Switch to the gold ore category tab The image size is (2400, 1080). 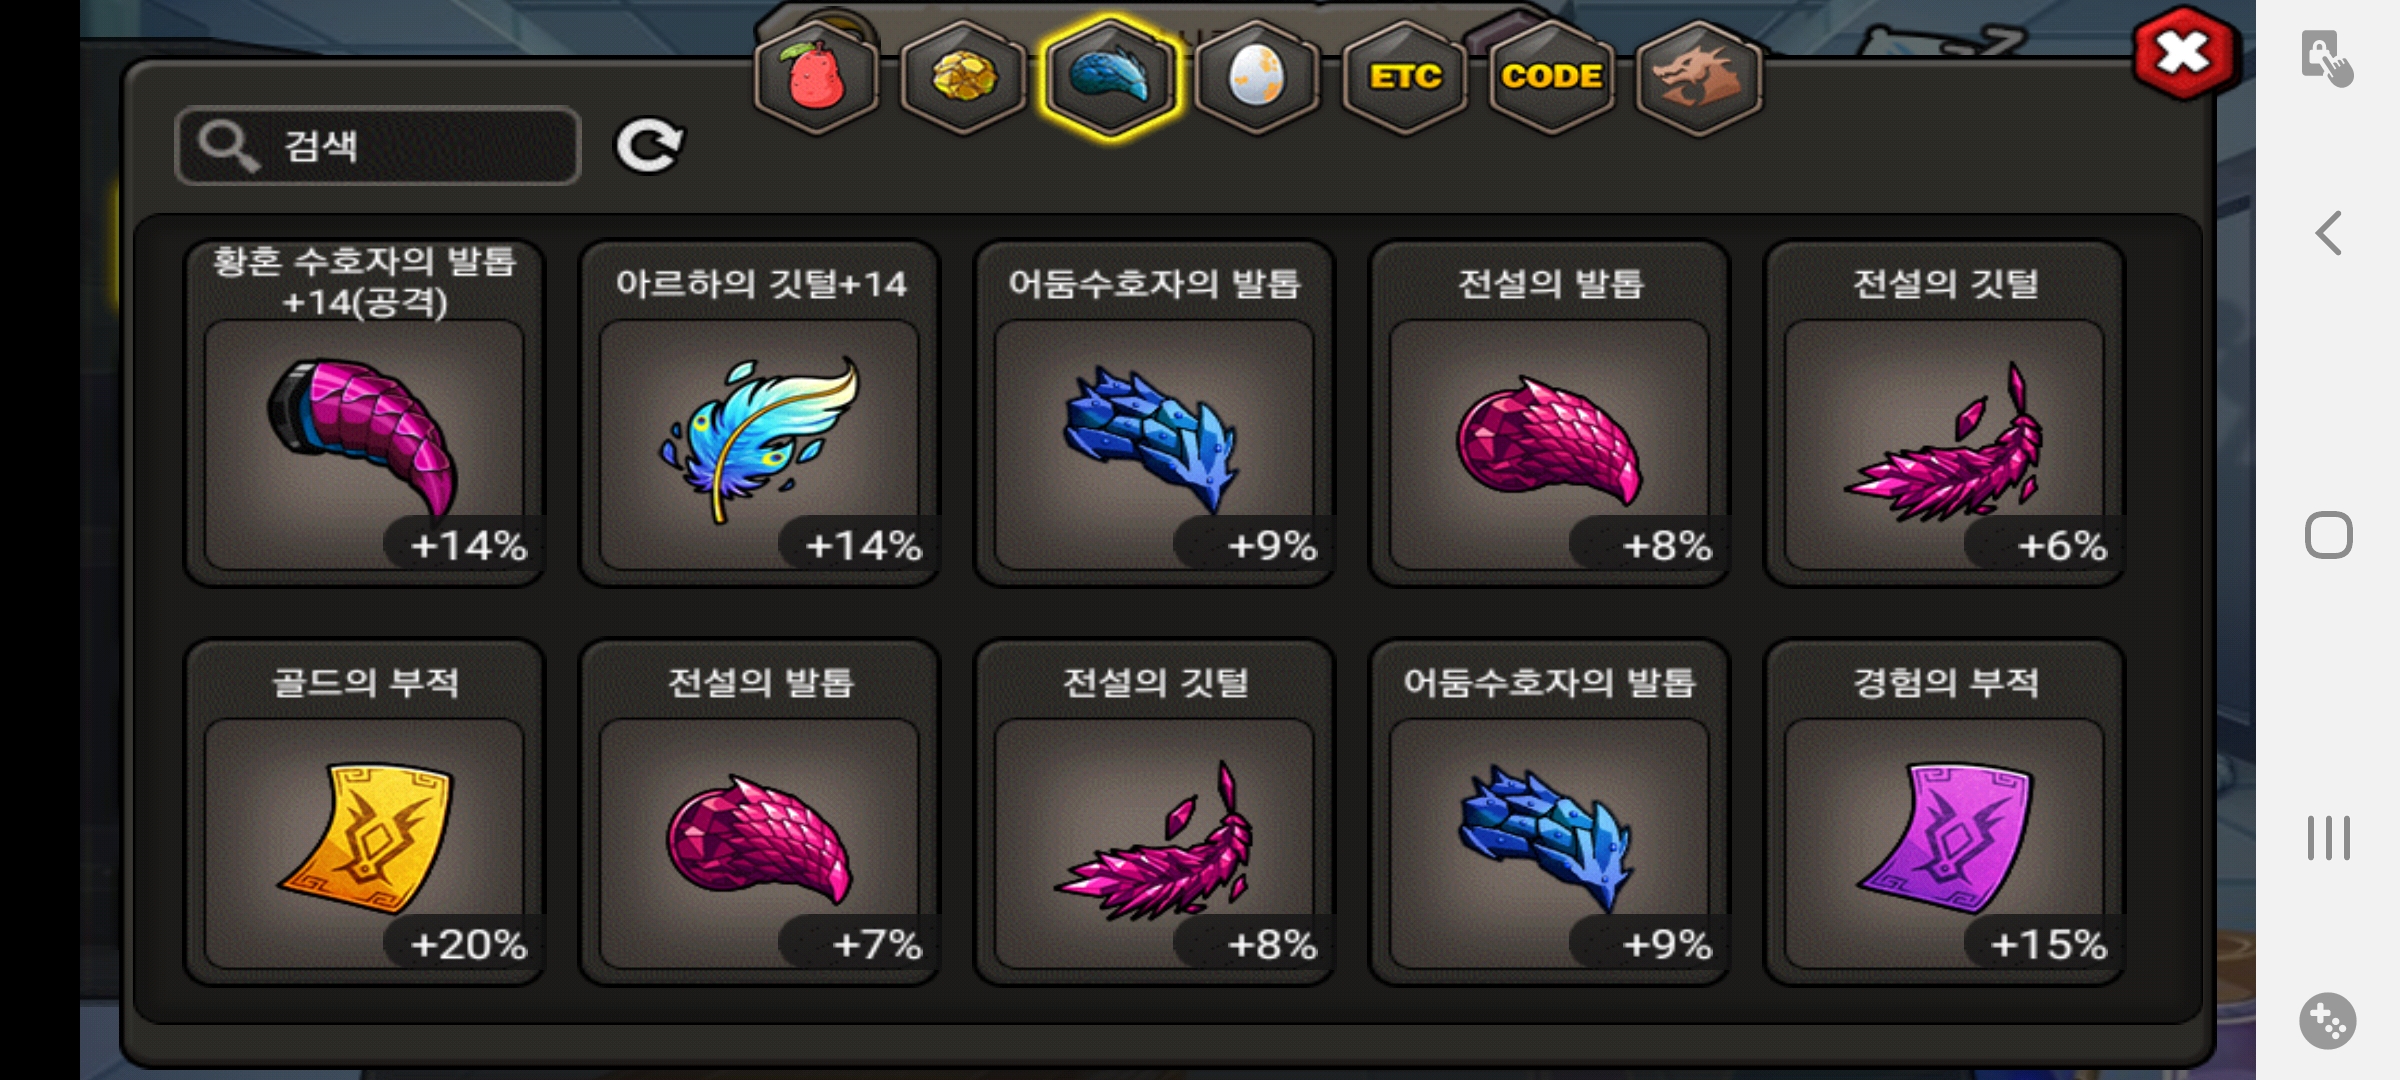pyautogui.click(x=963, y=77)
